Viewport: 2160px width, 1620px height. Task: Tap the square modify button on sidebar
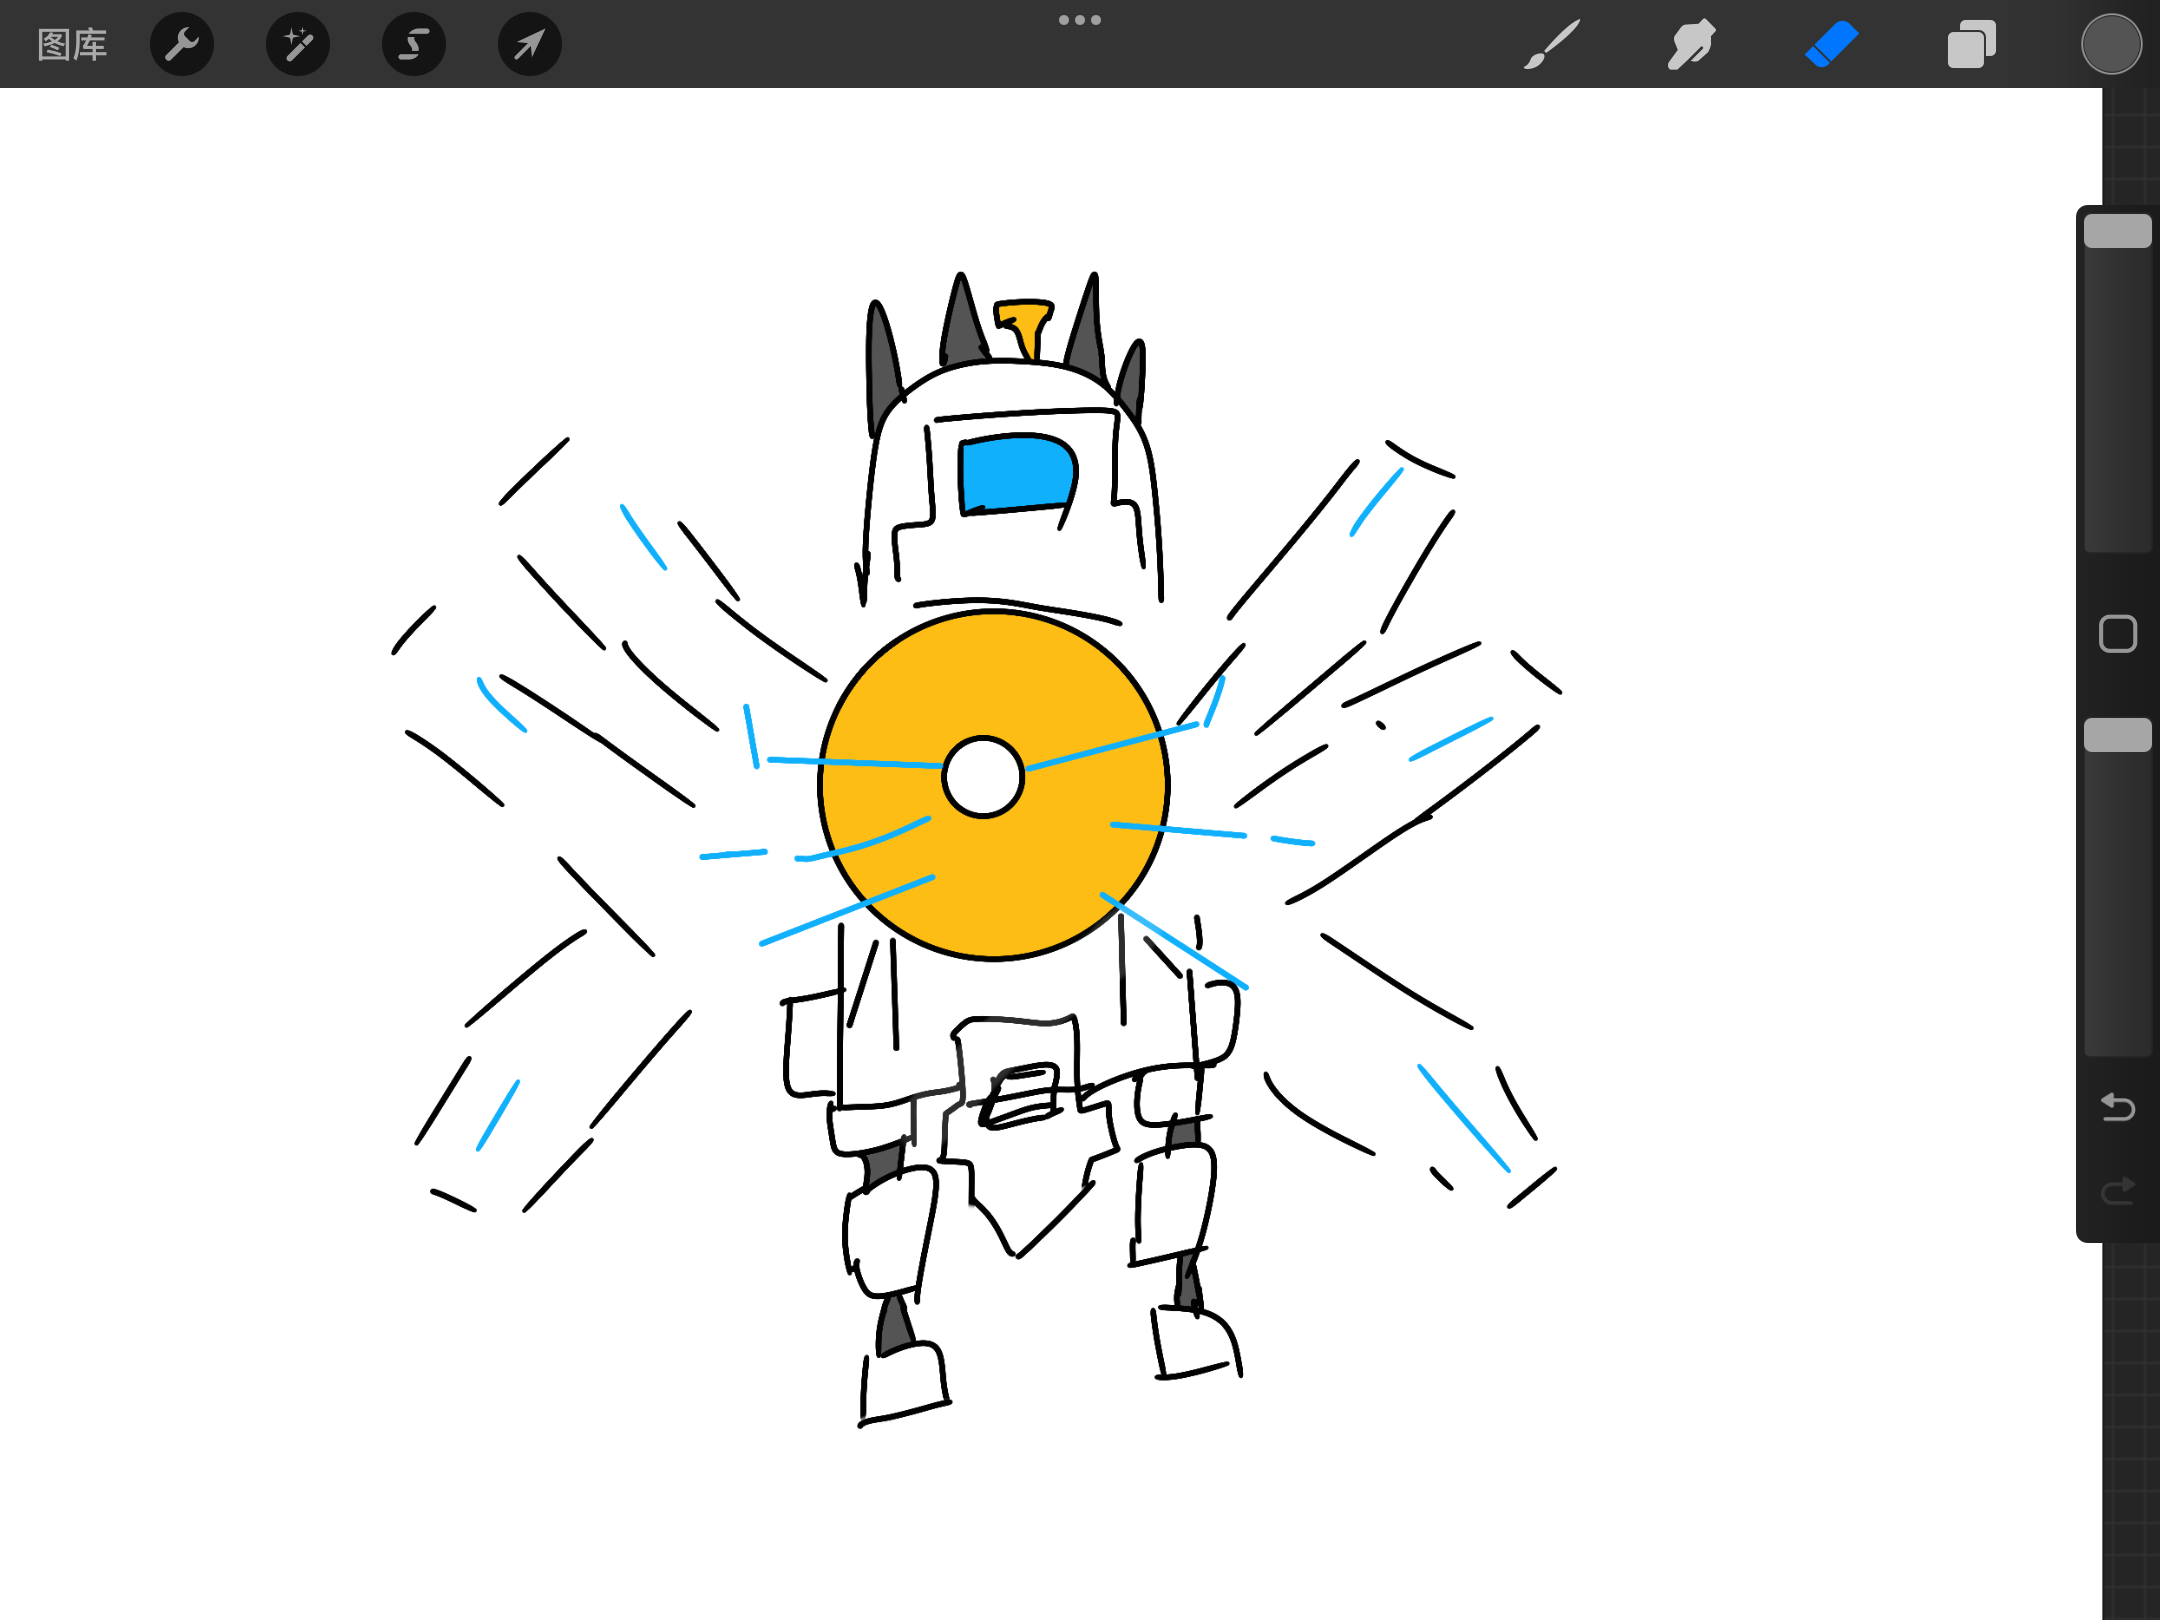click(2118, 634)
